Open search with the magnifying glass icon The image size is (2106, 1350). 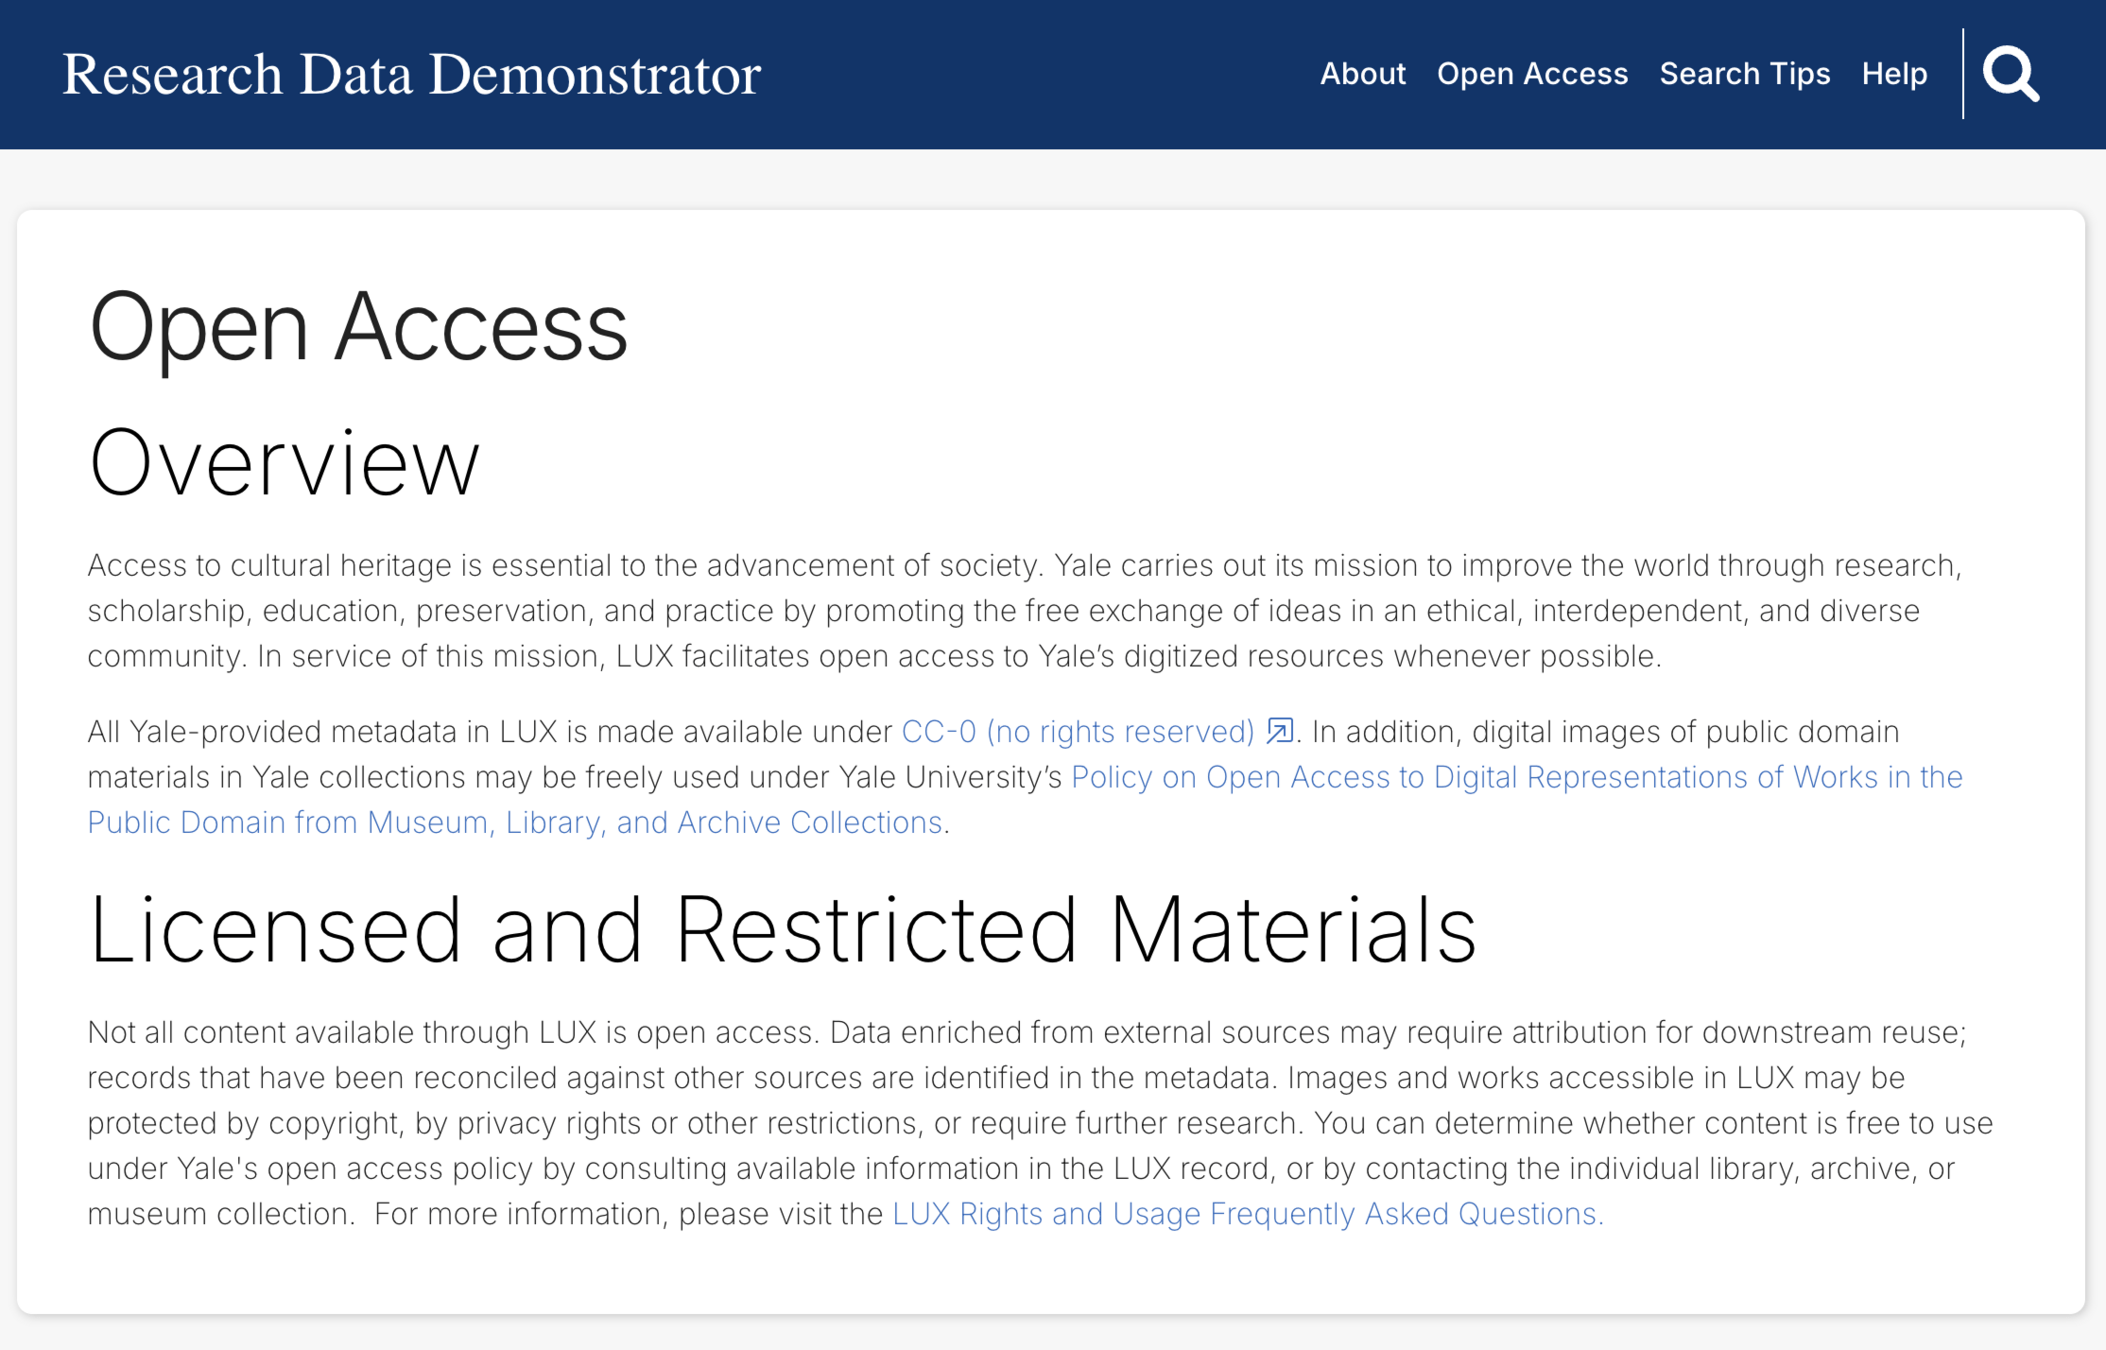[2011, 74]
